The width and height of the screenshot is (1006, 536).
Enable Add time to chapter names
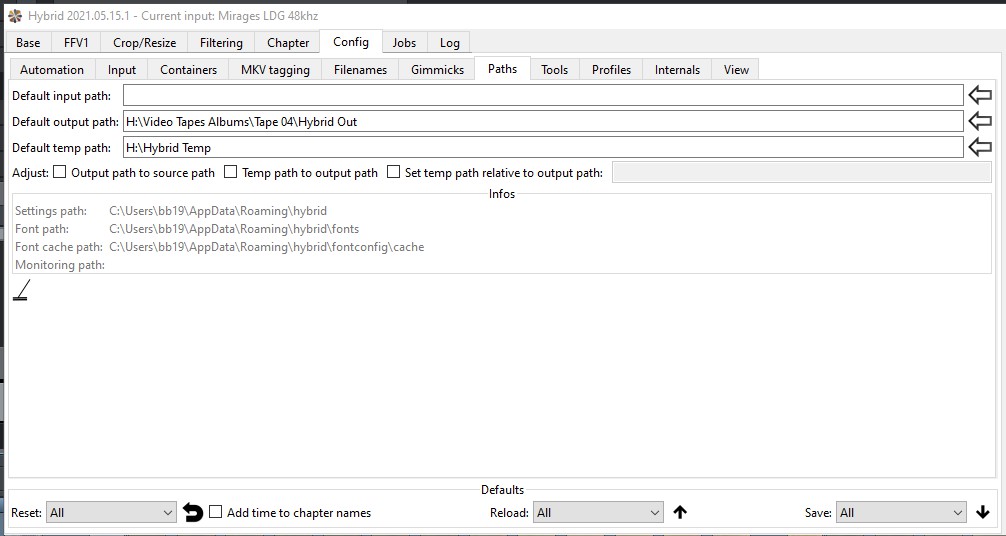tap(216, 512)
